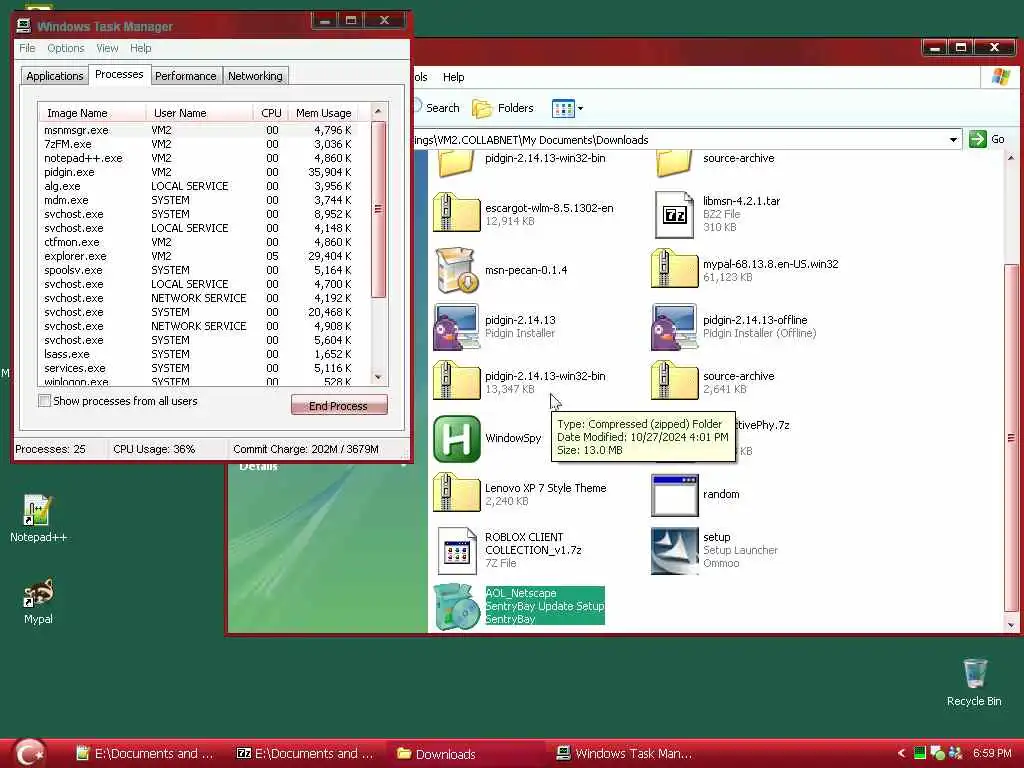Select the msn-pecan-0.1.4 installer icon

(x=456, y=270)
